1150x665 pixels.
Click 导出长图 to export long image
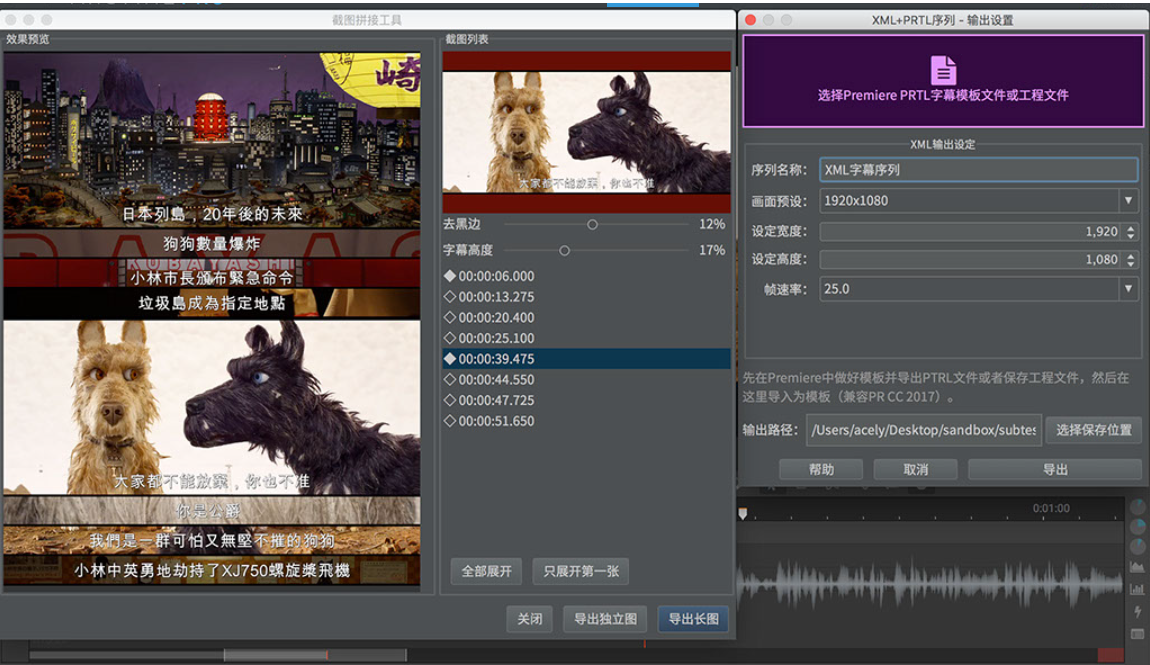click(693, 618)
